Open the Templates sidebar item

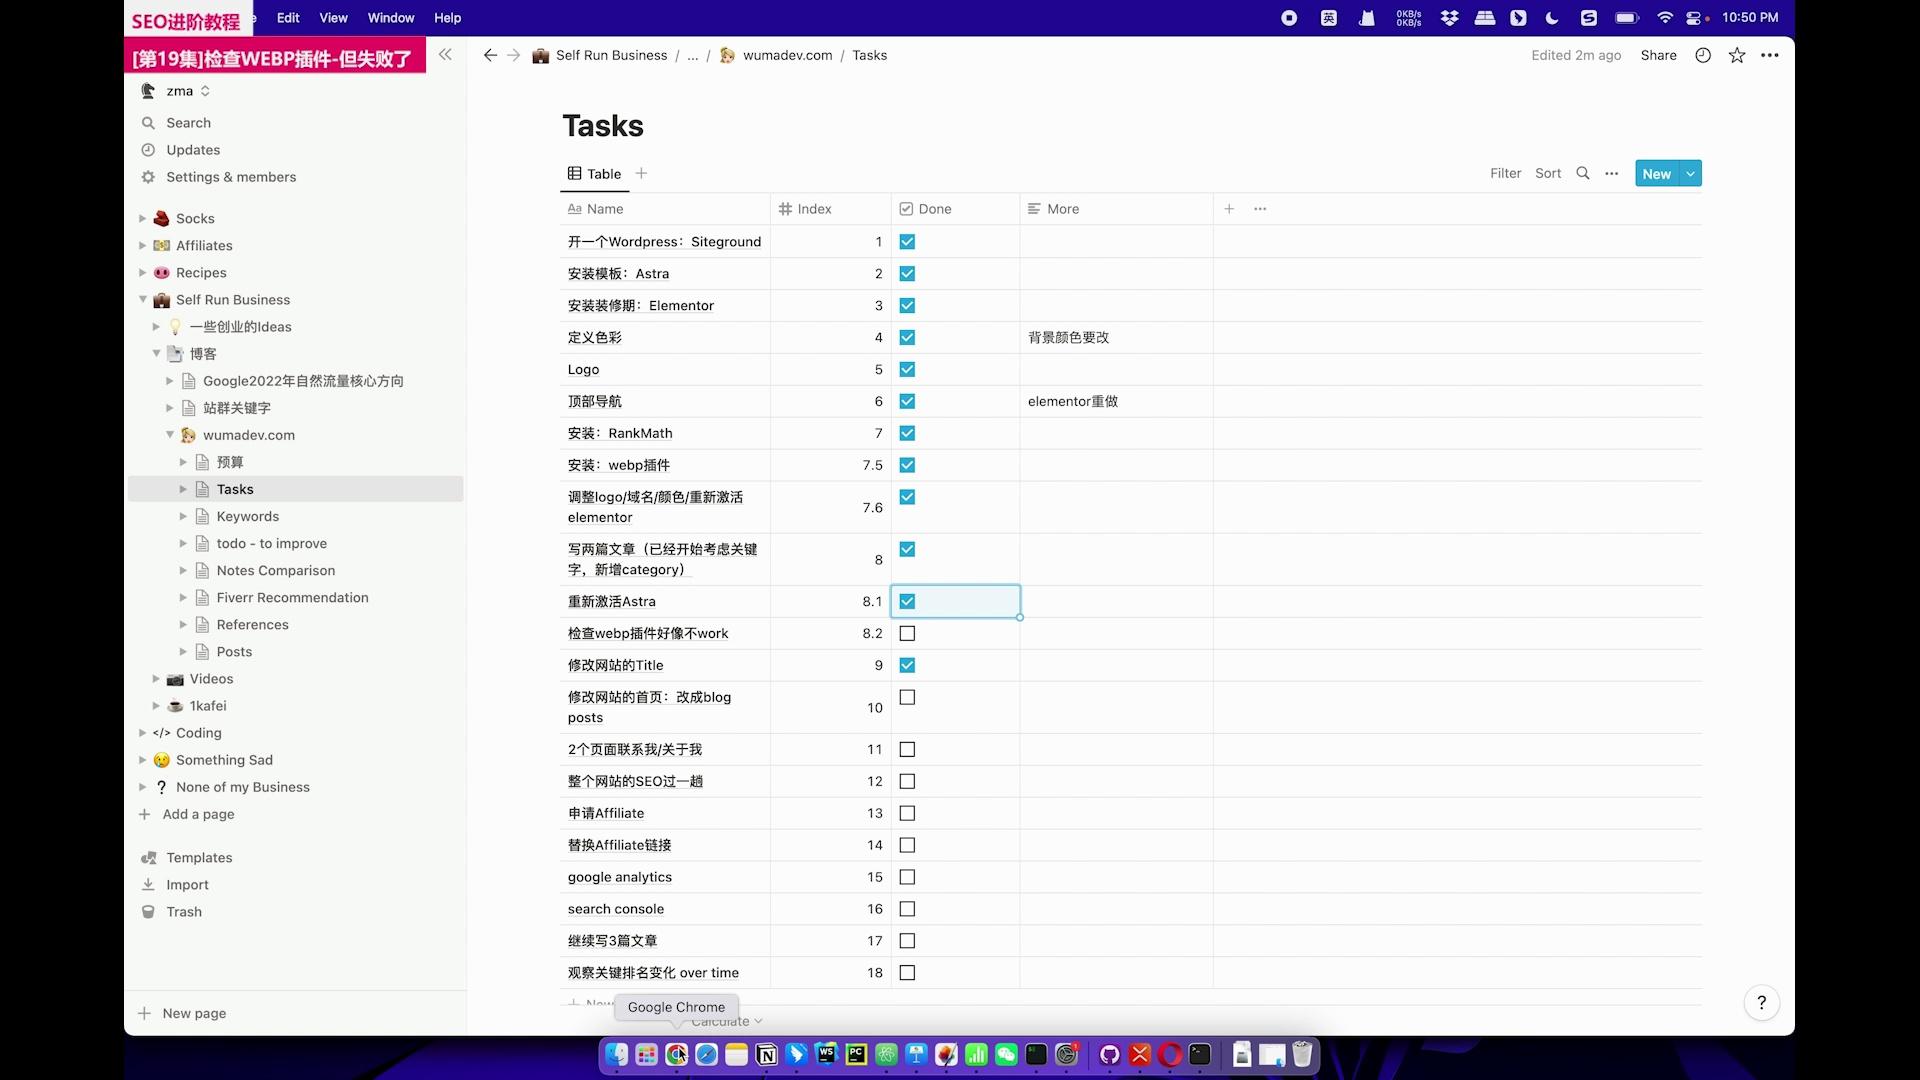click(199, 857)
